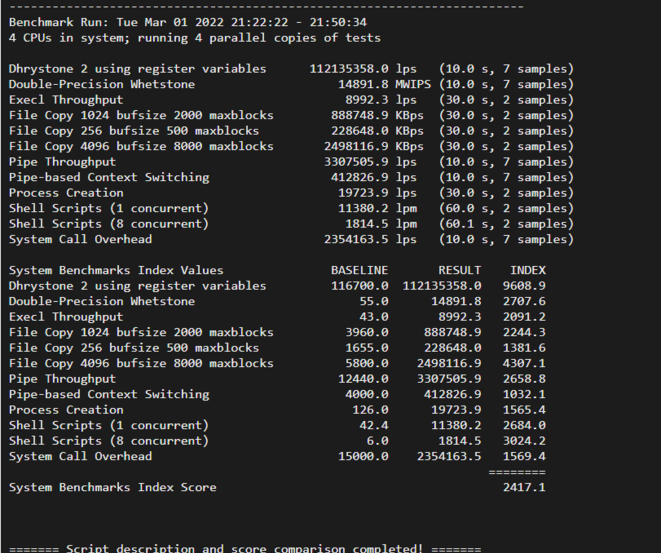Click the 14891.8 MWIPS Whetstone value
This screenshot has width=662, height=554.
click(384, 84)
